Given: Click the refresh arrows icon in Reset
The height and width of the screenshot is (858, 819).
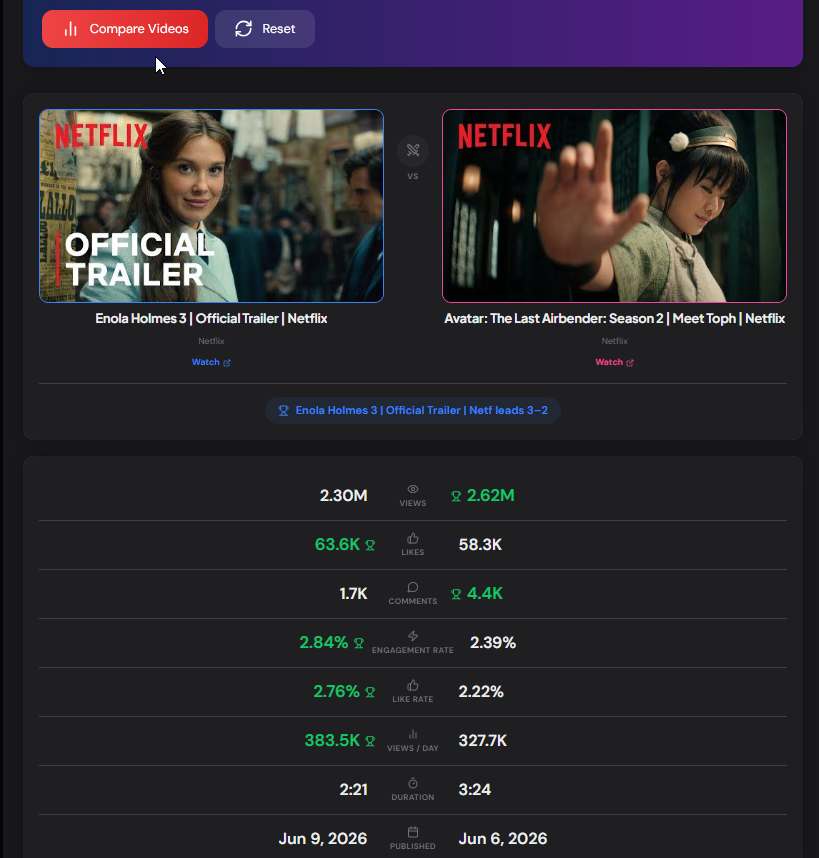Looking at the screenshot, I should click(x=243, y=29).
